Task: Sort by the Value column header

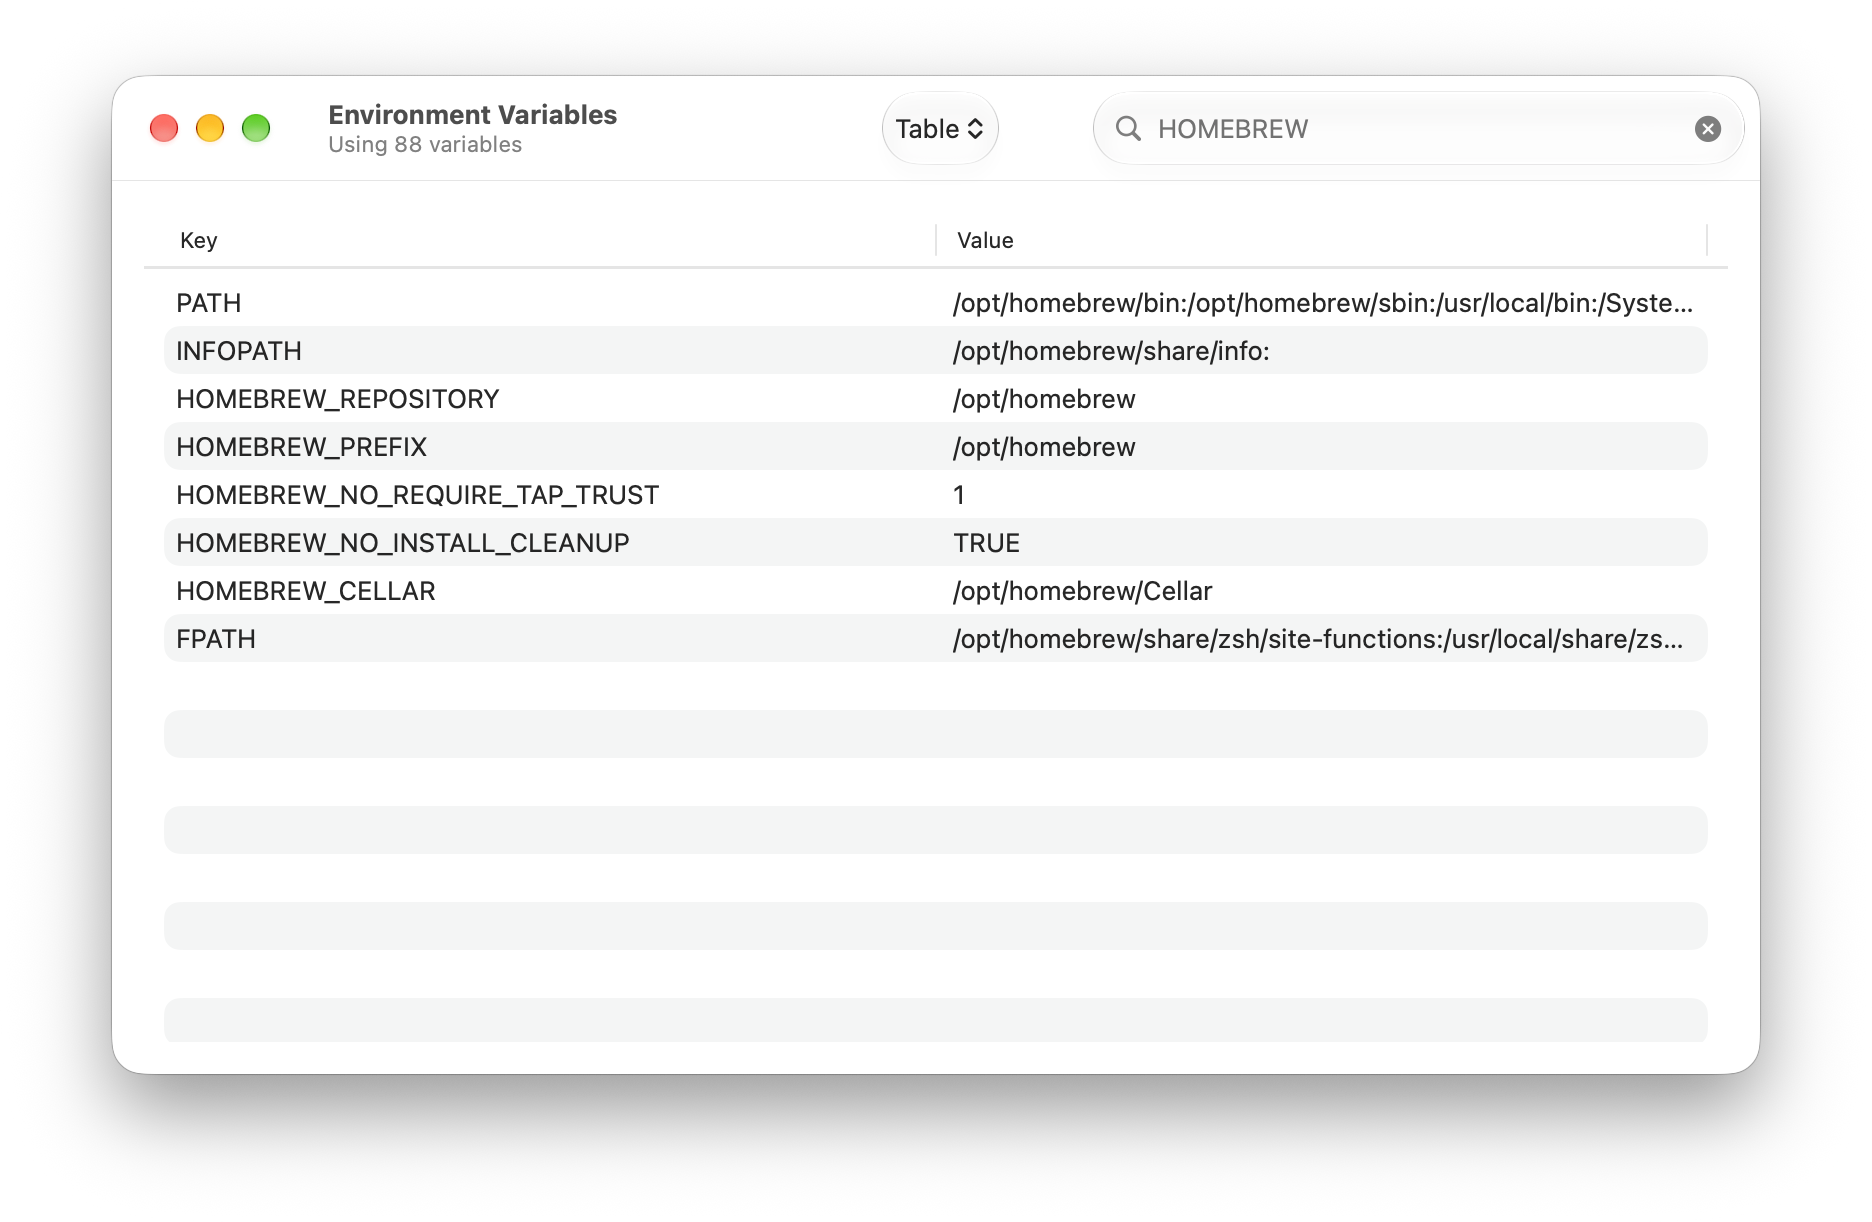Action: click(x=985, y=240)
